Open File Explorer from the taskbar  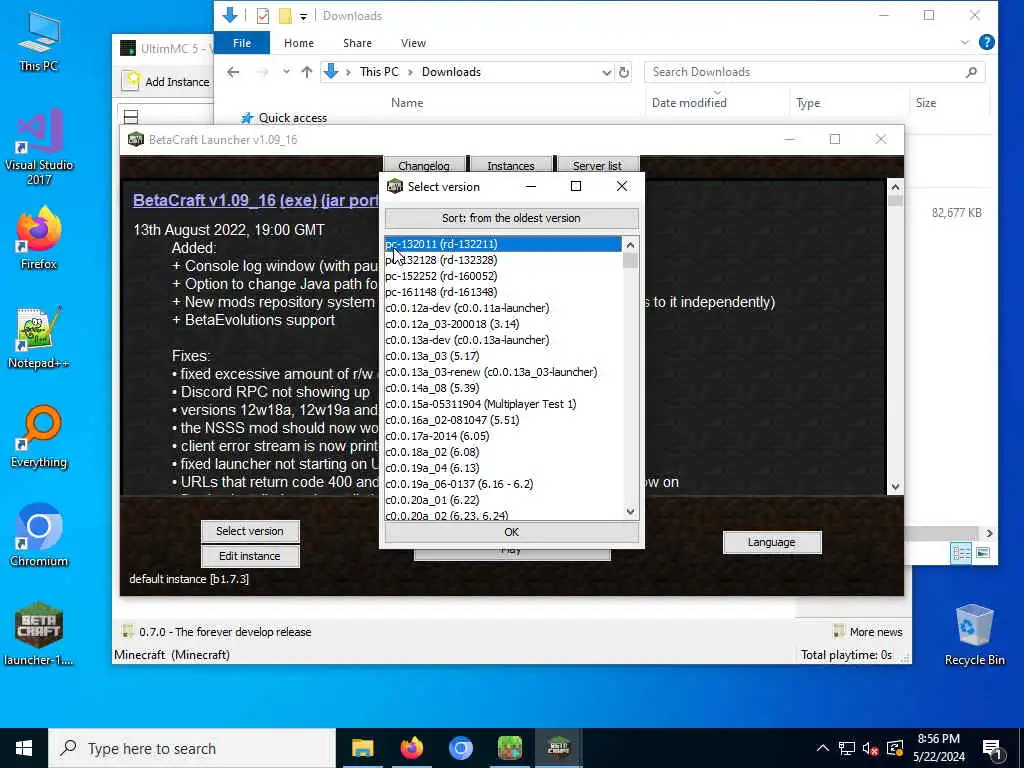click(362, 748)
